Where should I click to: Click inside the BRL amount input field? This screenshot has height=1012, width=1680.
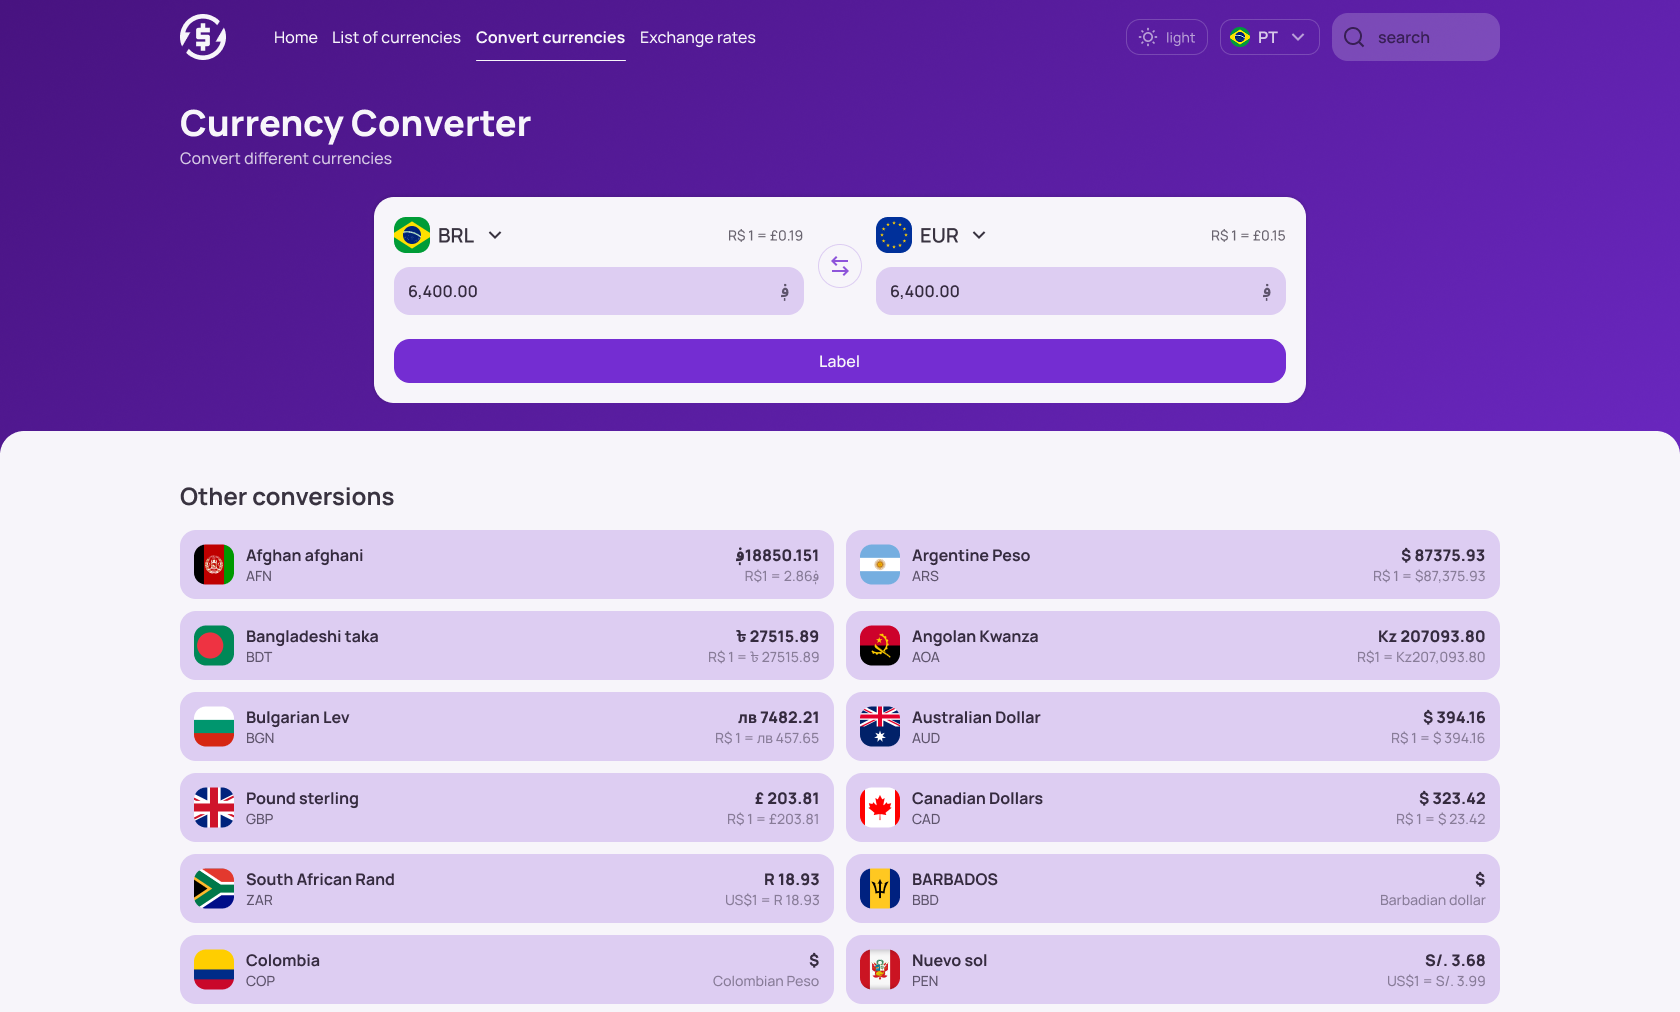point(598,291)
